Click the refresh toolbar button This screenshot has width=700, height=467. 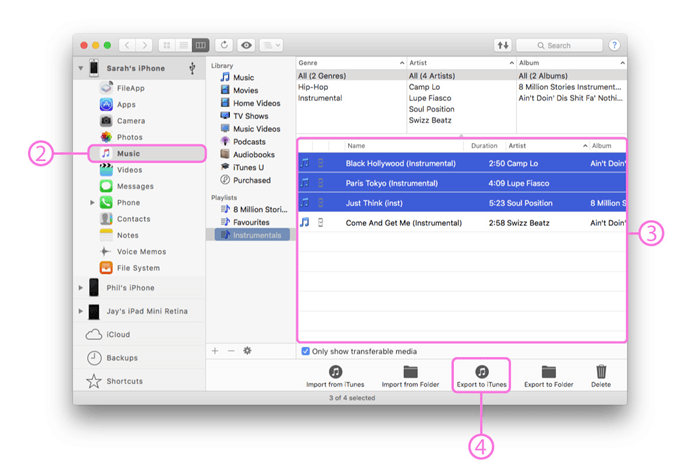point(224,45)
